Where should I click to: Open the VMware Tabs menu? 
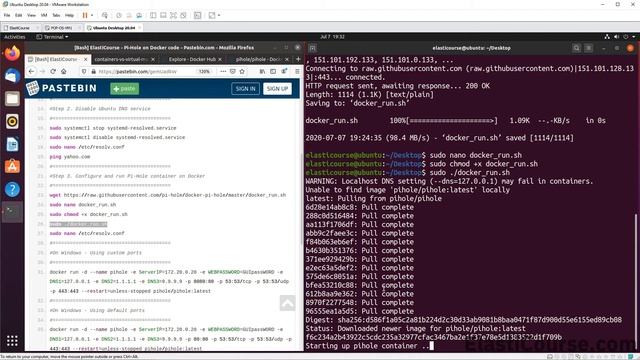pyautogui.click(x=56, y=15)
